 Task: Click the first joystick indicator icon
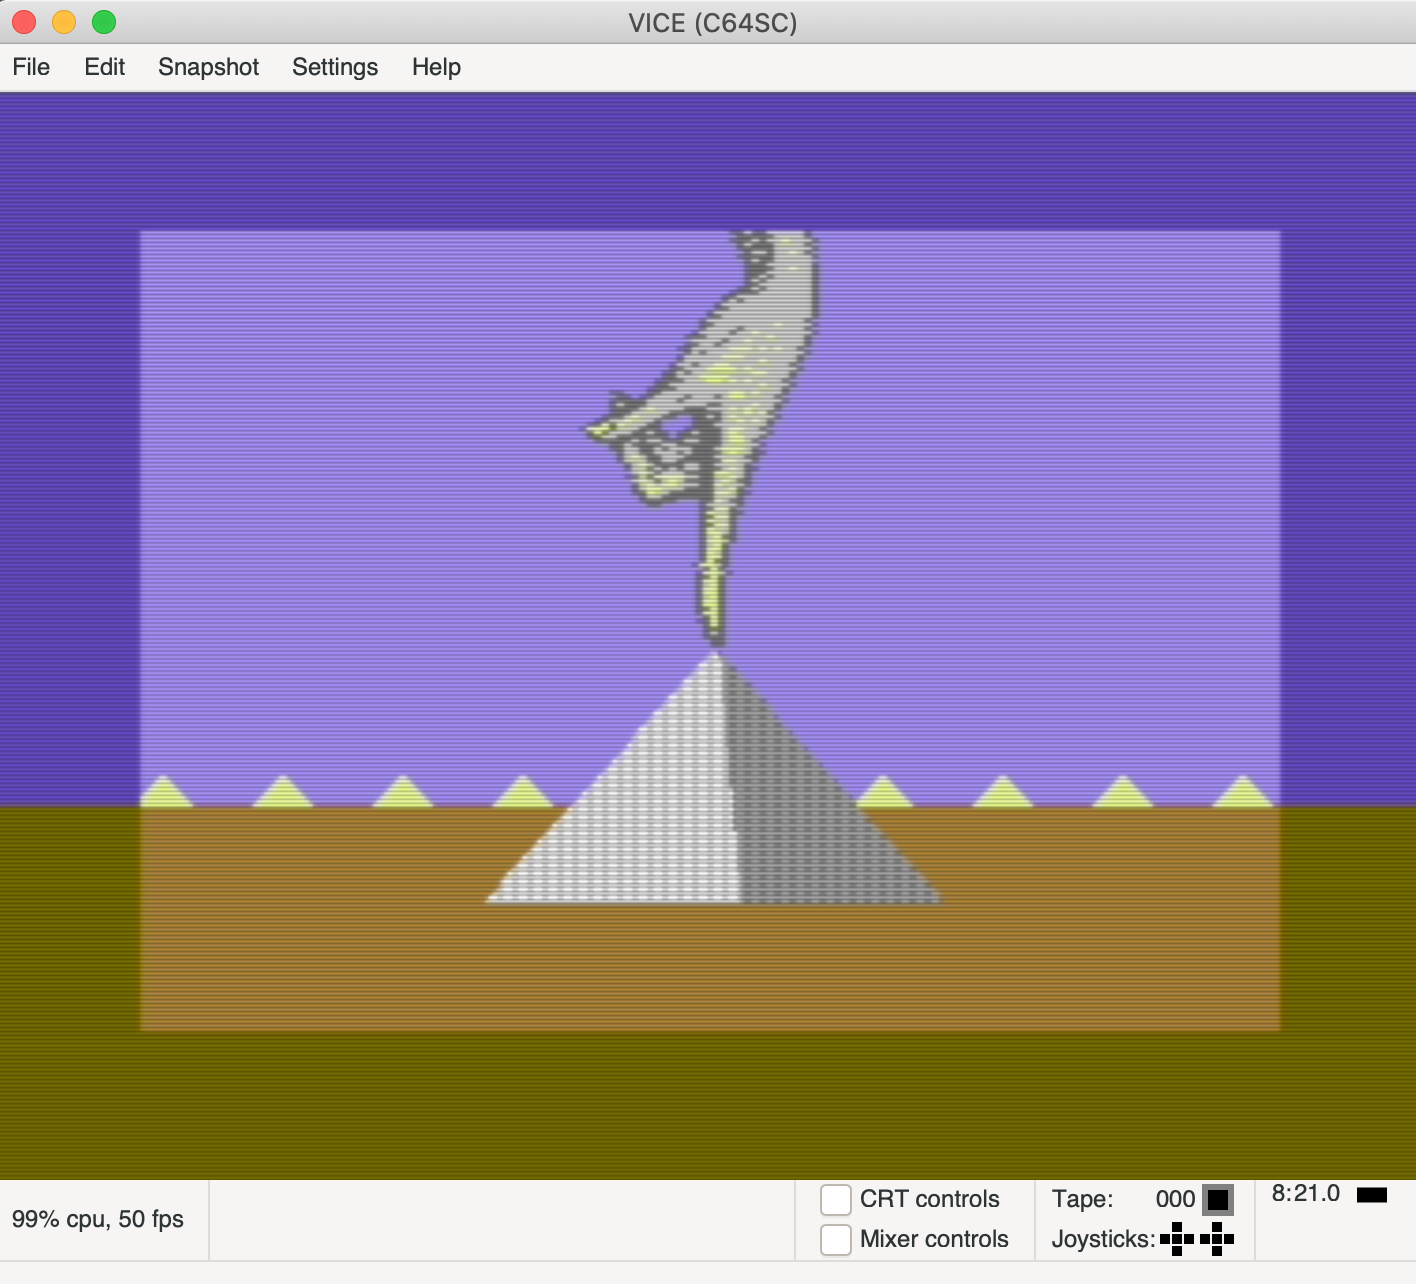point(1177,1239)
